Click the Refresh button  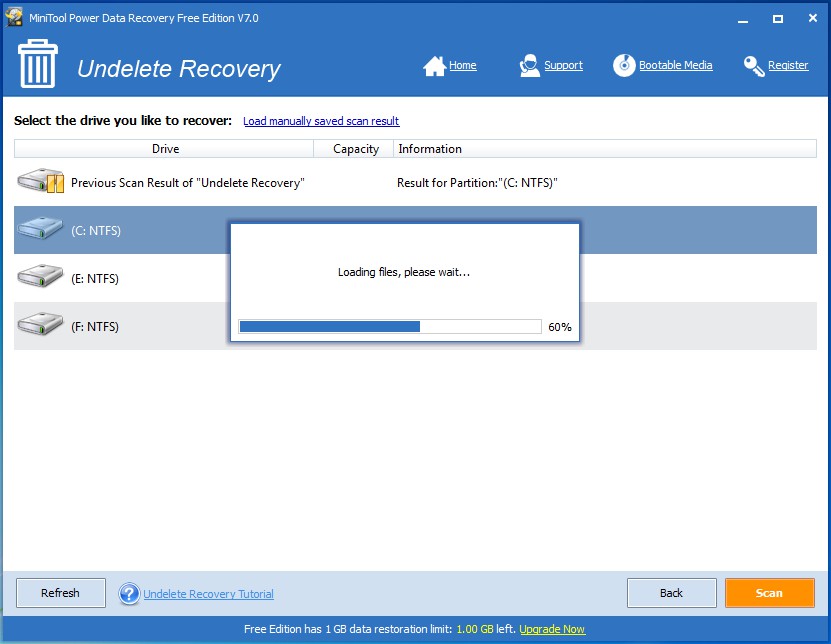61,593
